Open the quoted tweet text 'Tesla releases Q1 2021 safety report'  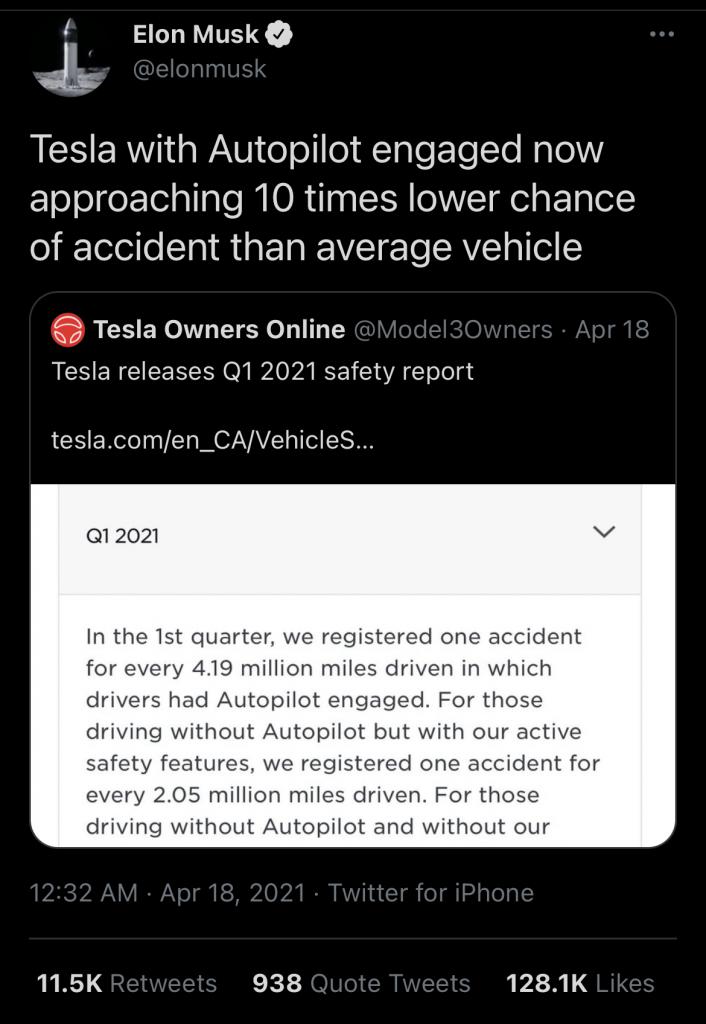262,372
